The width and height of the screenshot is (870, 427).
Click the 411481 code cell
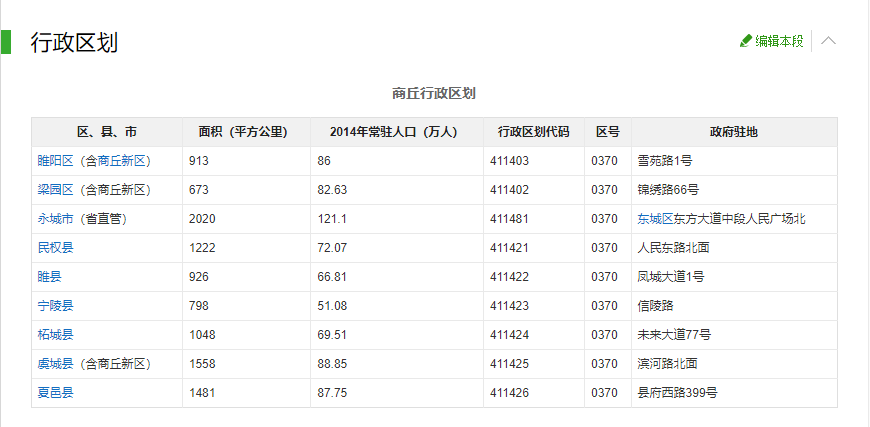point(509,219)
